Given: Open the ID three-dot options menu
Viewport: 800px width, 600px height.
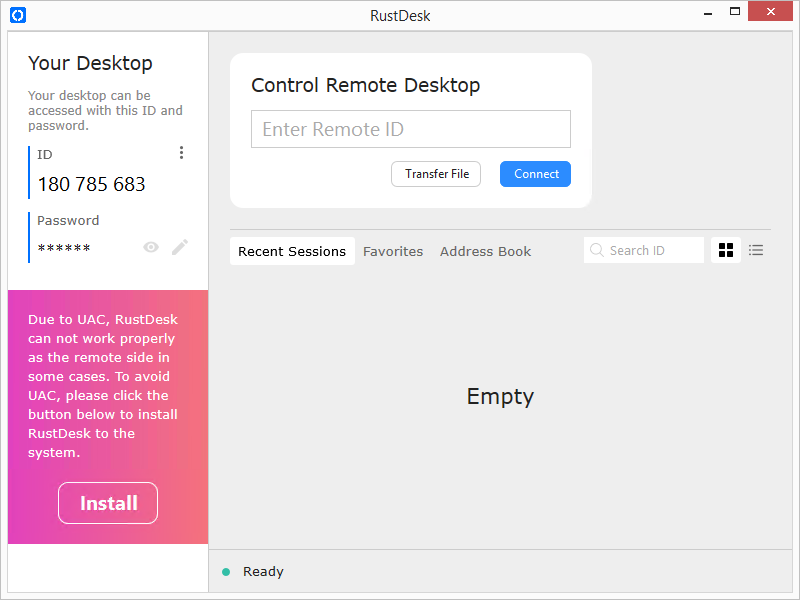Looking at the screenshot, I should 181,153.
